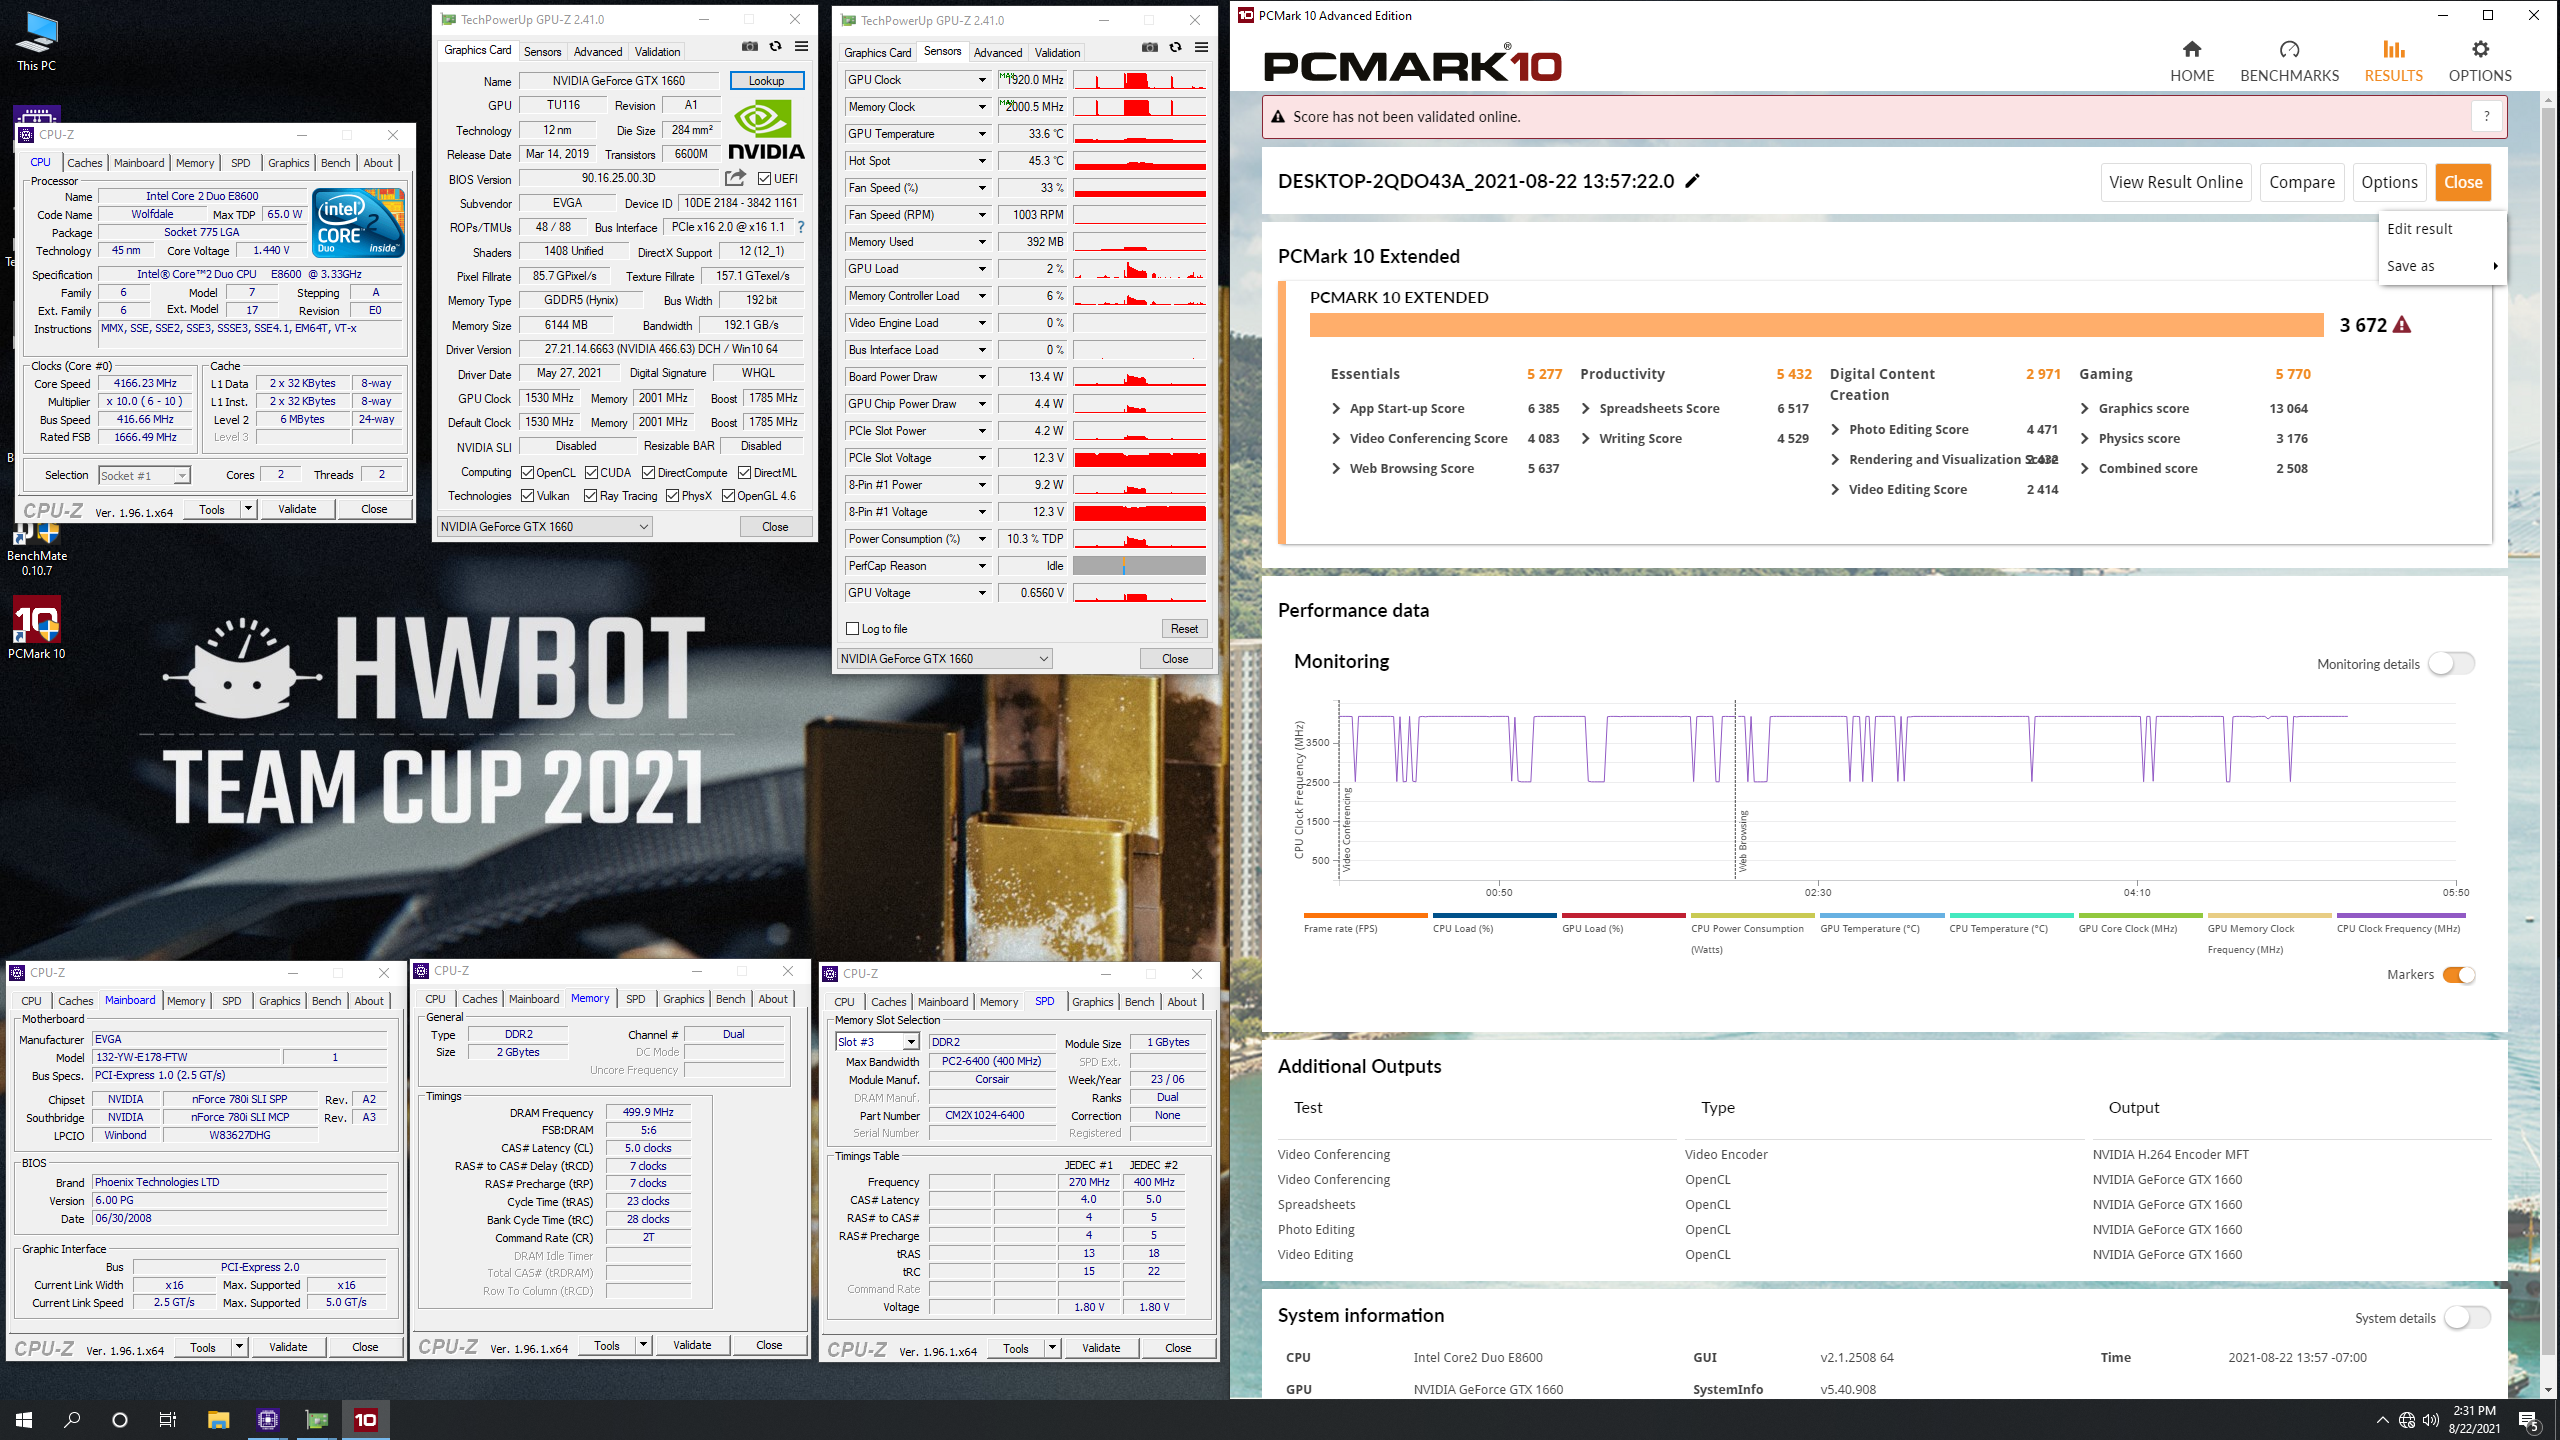Enable Monitoring details toggle

[x=2451, y=663]
